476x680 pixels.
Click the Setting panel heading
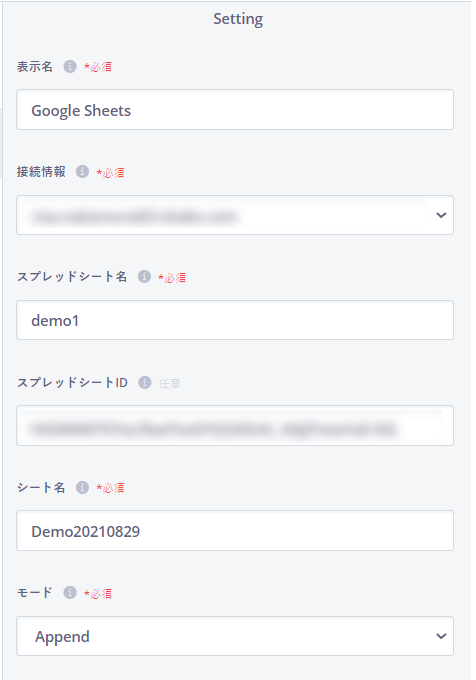(x=238, y=19)
